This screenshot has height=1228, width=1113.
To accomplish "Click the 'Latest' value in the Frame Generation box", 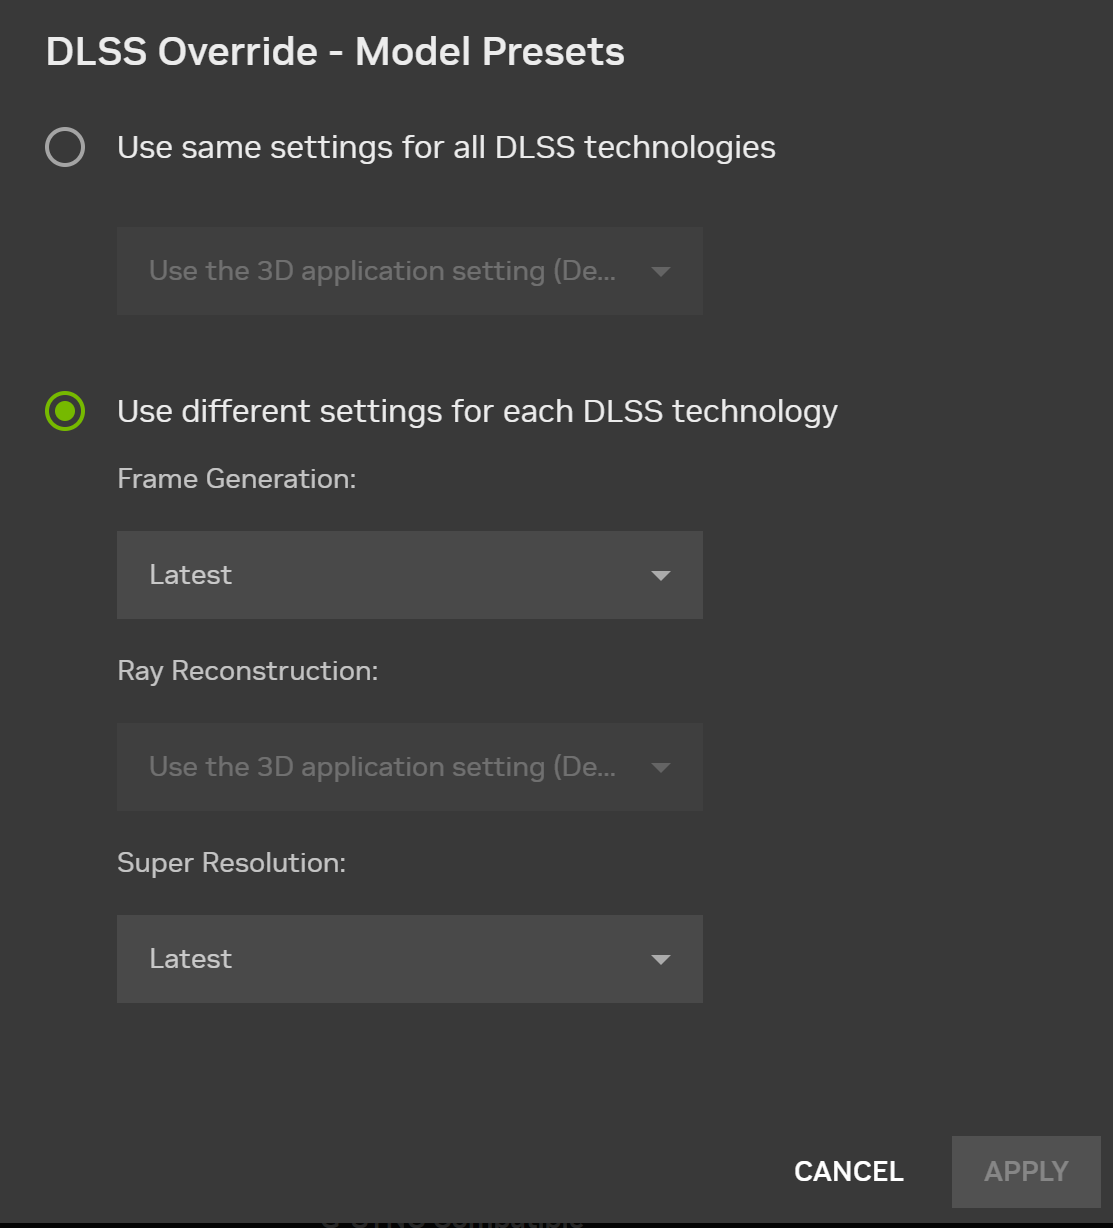I will click(191, 575).
